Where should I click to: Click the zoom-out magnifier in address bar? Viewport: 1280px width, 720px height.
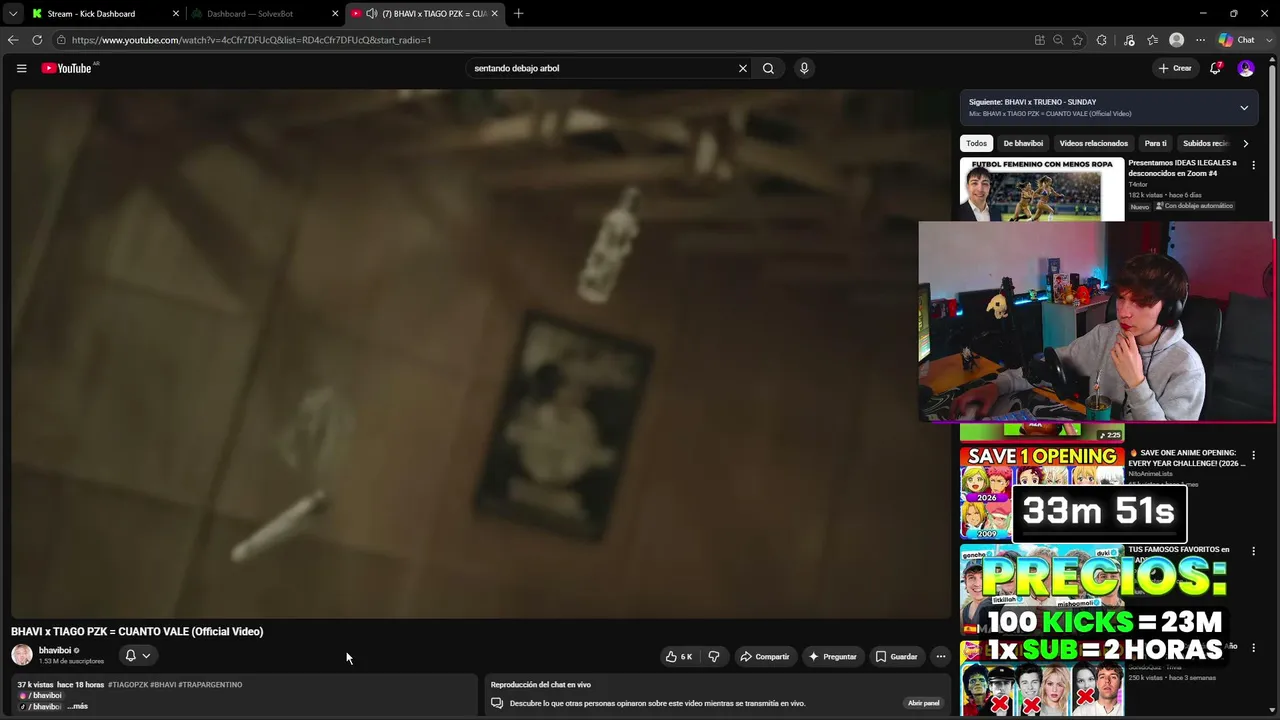click(x=1058, y=40)
